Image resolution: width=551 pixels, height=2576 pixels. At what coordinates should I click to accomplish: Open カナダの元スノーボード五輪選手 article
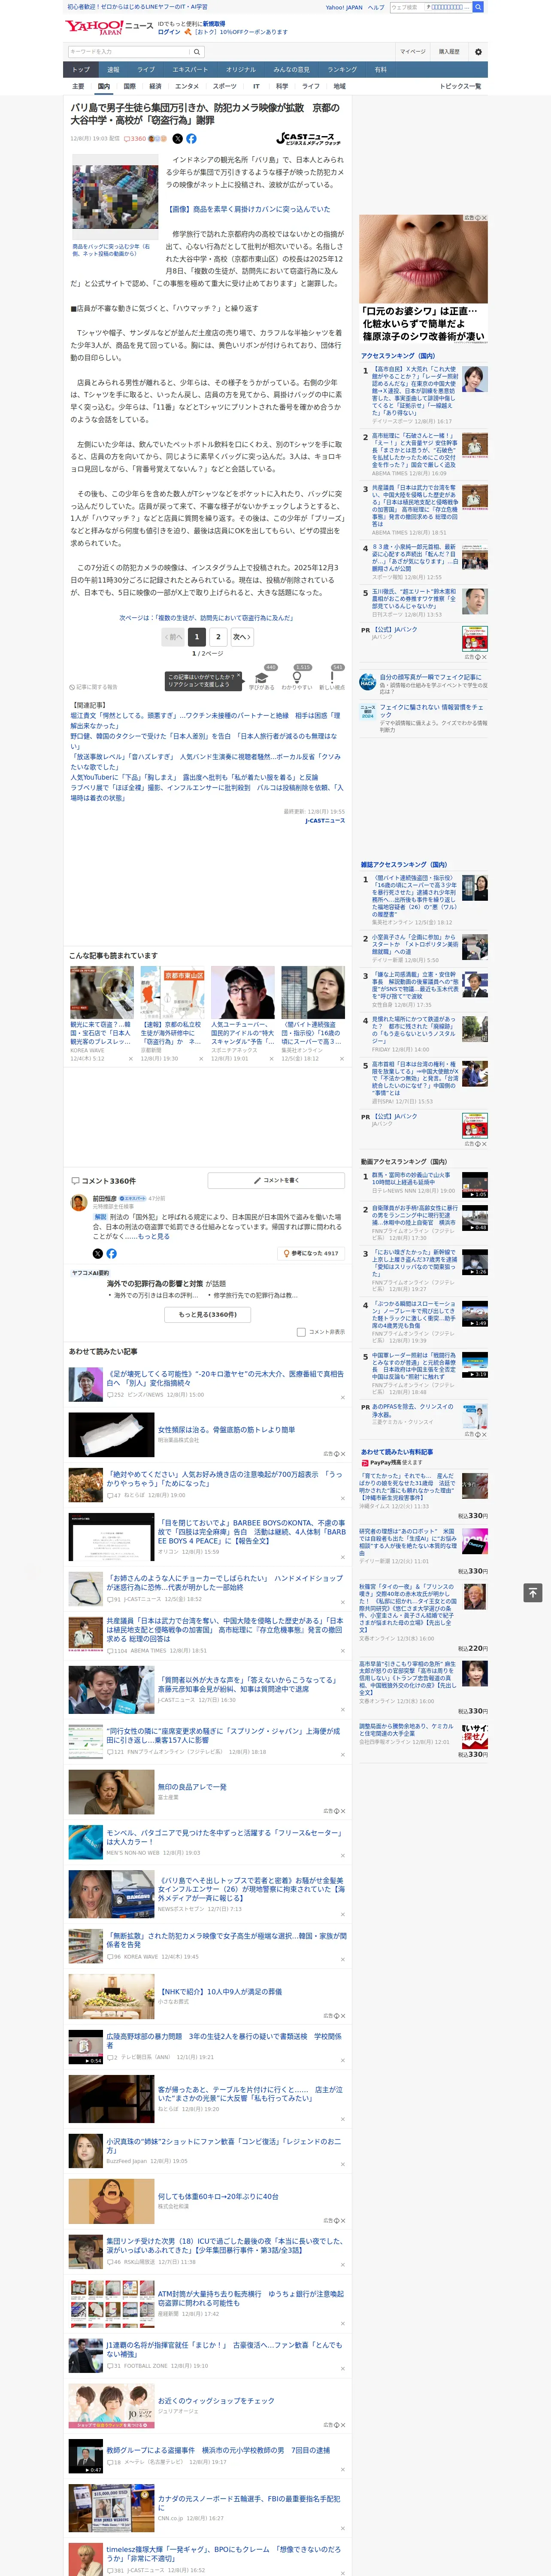(x=249, y=2503)
